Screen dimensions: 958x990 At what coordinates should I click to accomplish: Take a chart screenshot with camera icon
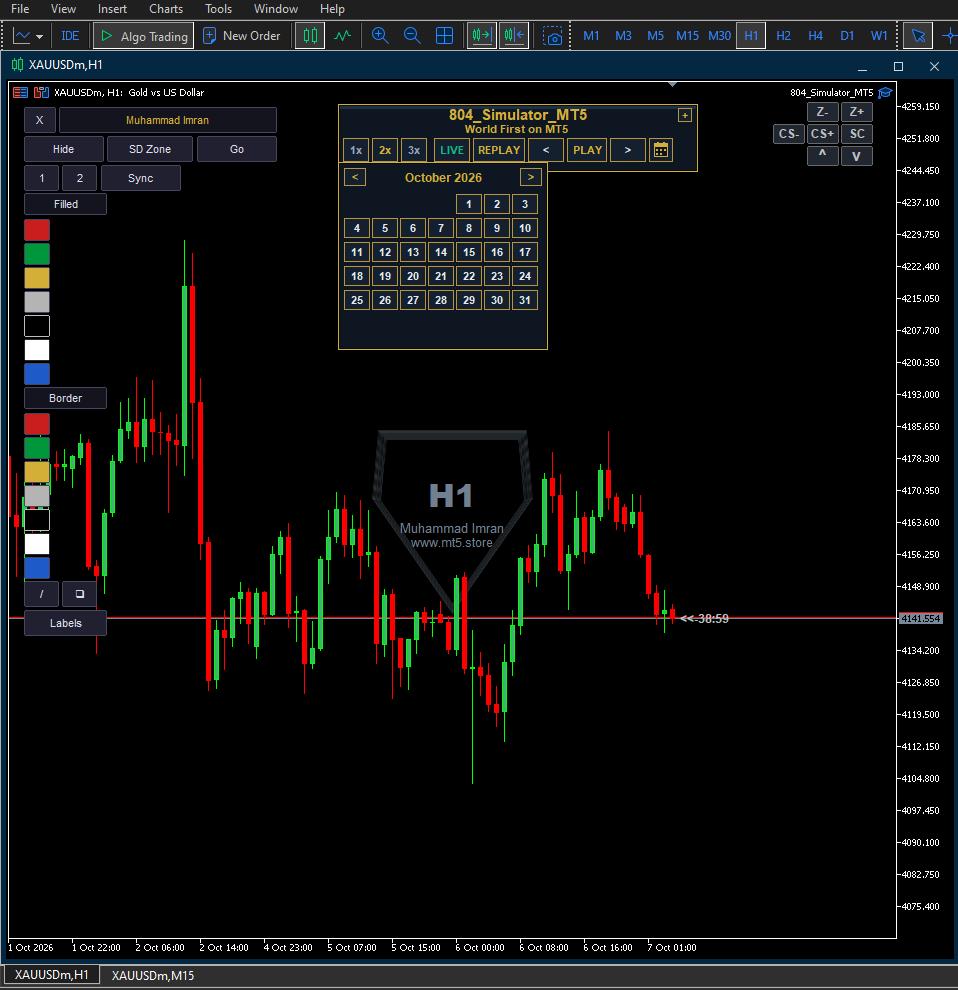553,36
